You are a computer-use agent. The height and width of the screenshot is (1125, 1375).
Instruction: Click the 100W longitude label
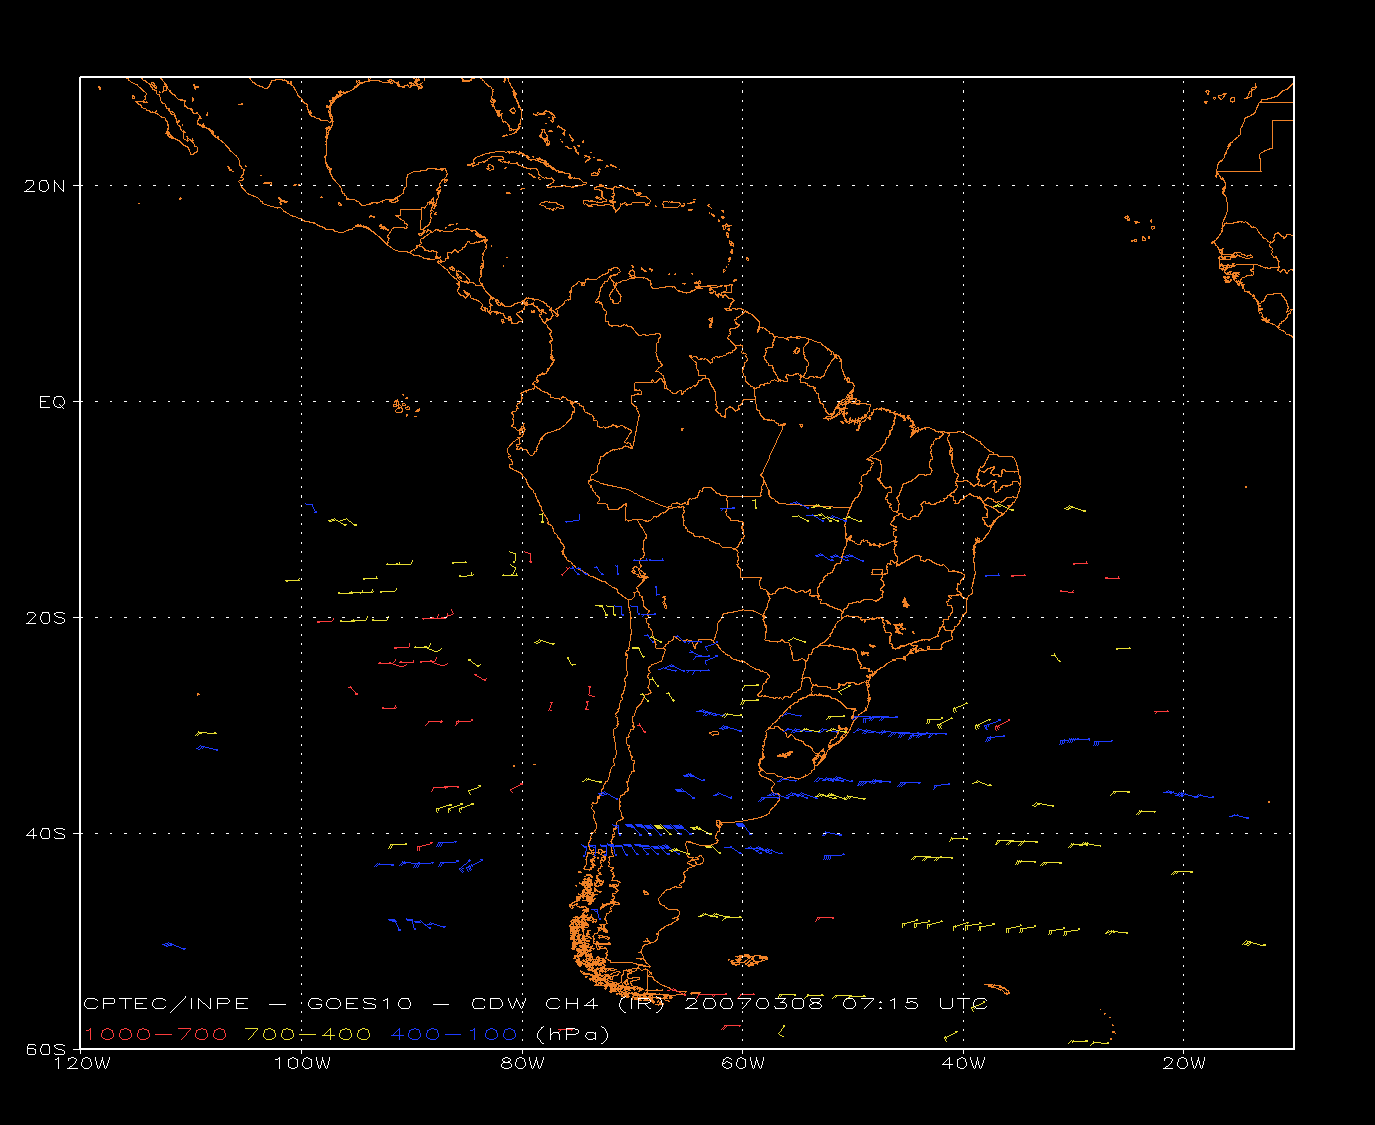pos(302,1064)
